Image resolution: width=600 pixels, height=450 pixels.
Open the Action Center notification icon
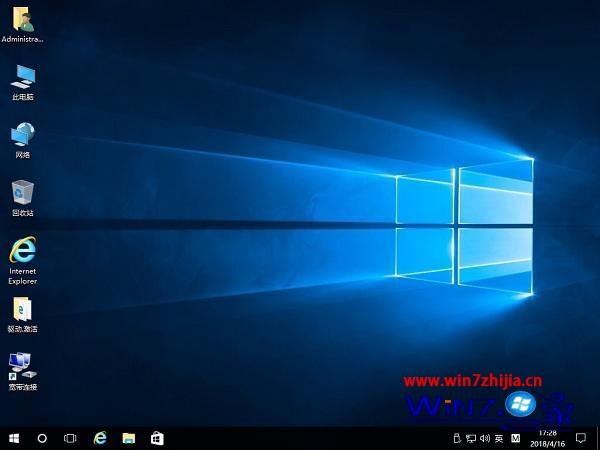pos(581,438)
